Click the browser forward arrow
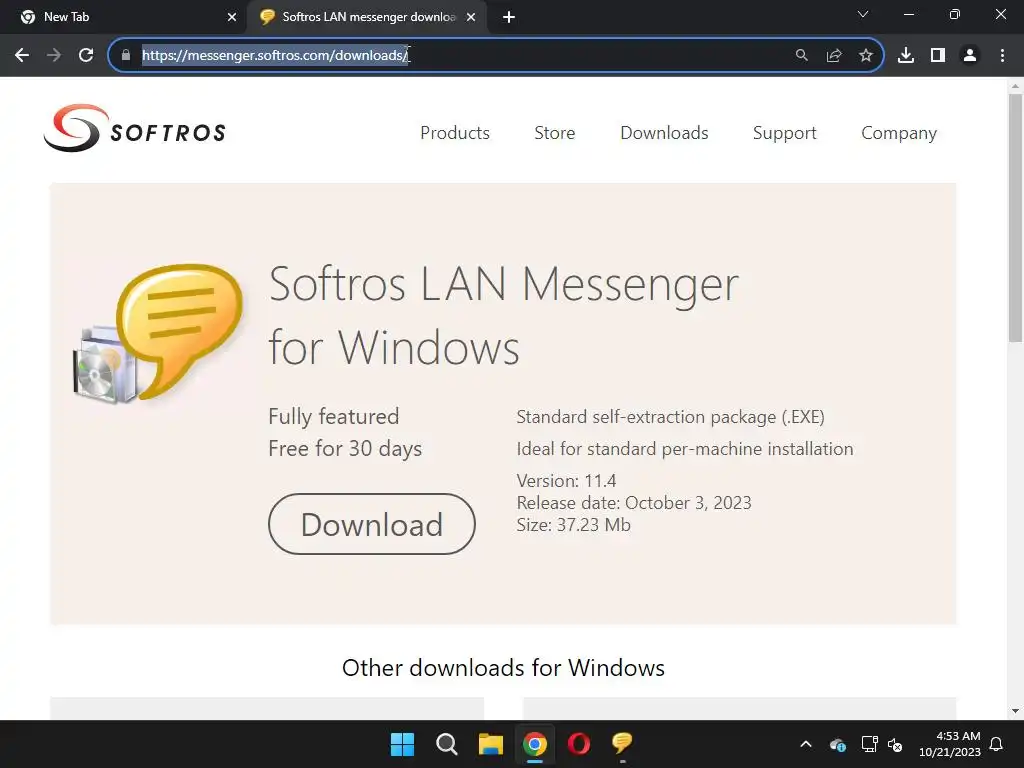Viewport: 1024px width, 768px height. [x=54, y=56]
